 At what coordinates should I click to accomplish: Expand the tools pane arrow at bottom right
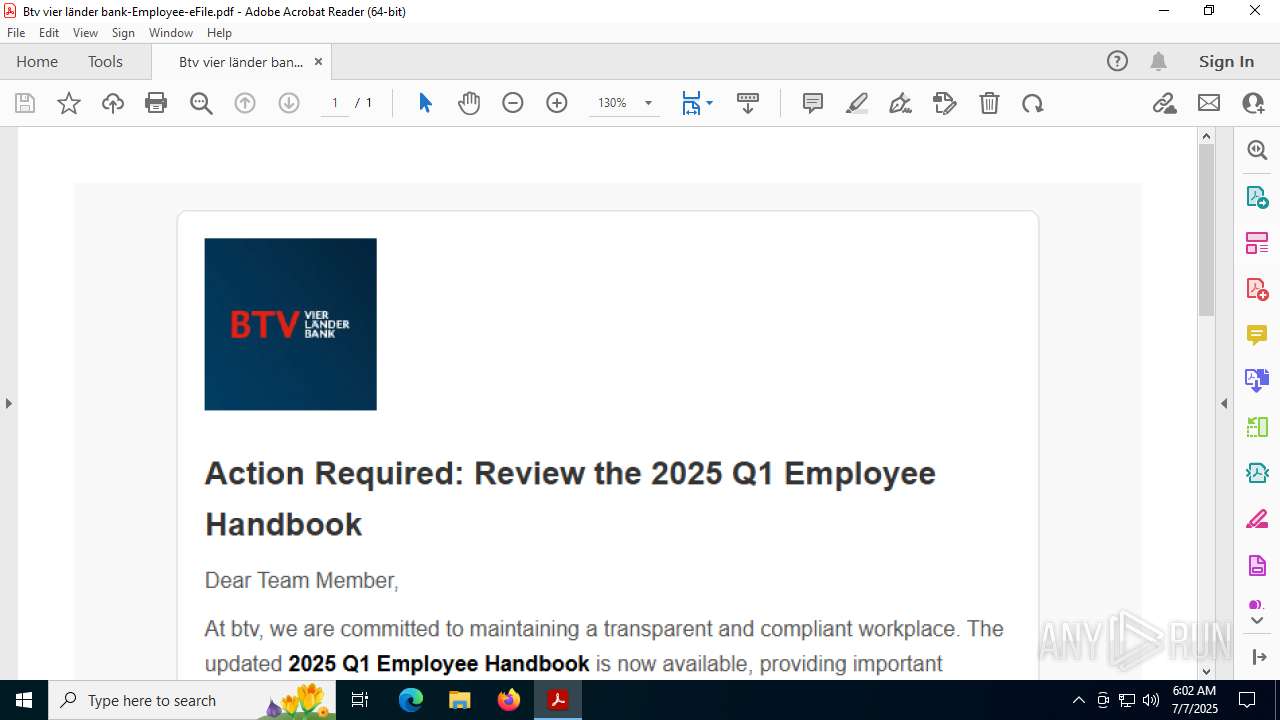[1257, 657]
